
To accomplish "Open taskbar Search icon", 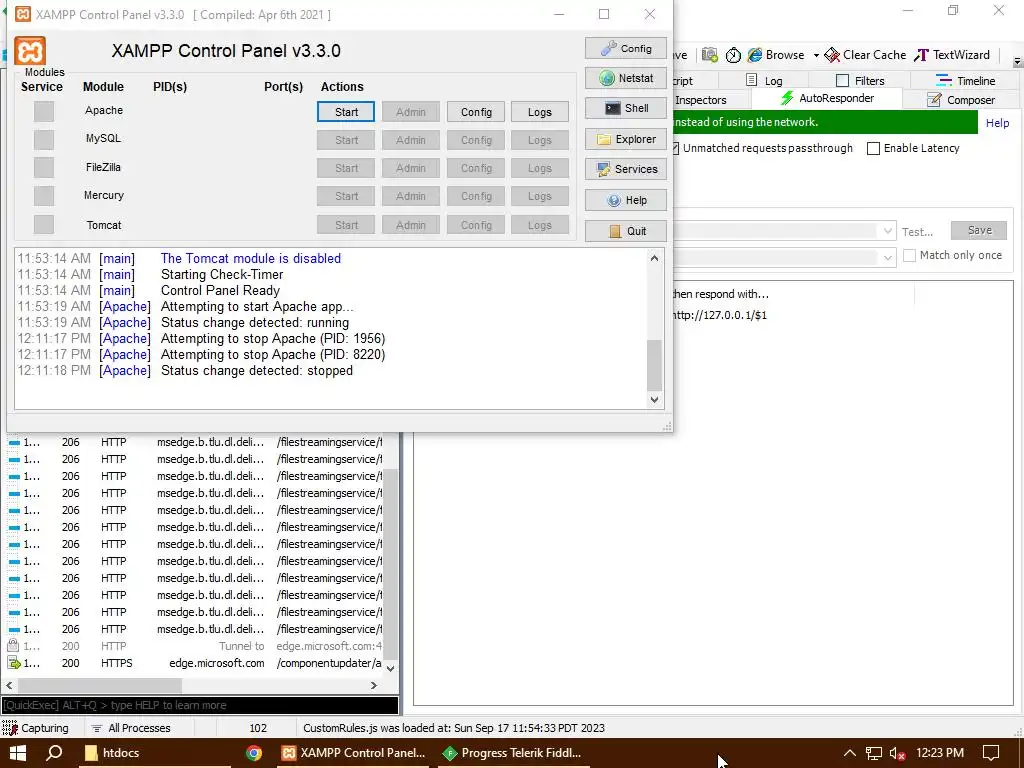I will (x=54, y=753).
